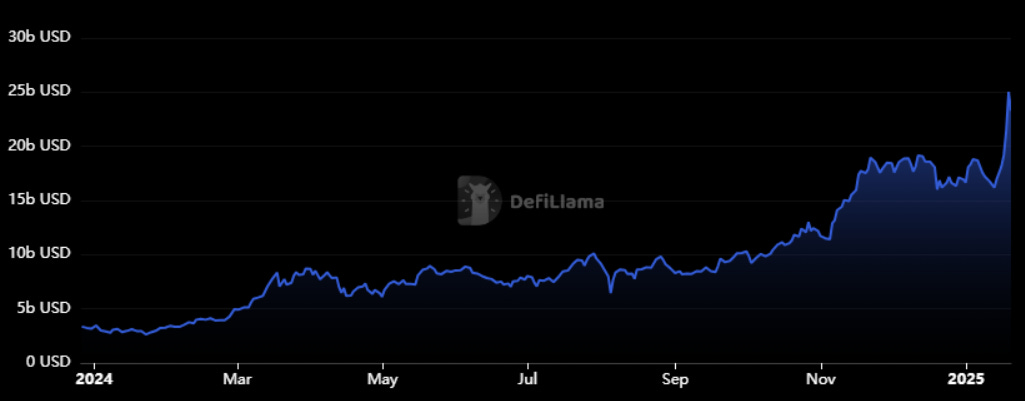Click the Mar x-axis label
The image size is (1025, 401).
pos(239,379)
